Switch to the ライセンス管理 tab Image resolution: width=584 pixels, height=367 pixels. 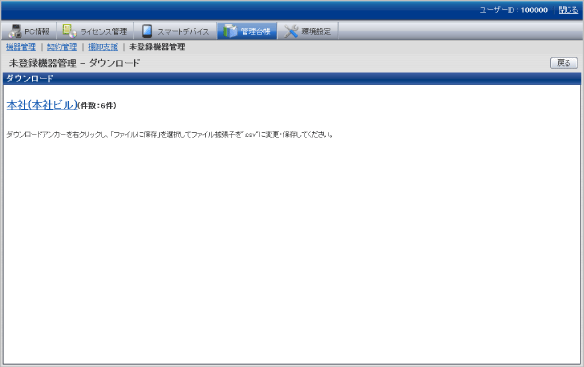(95, 31)
